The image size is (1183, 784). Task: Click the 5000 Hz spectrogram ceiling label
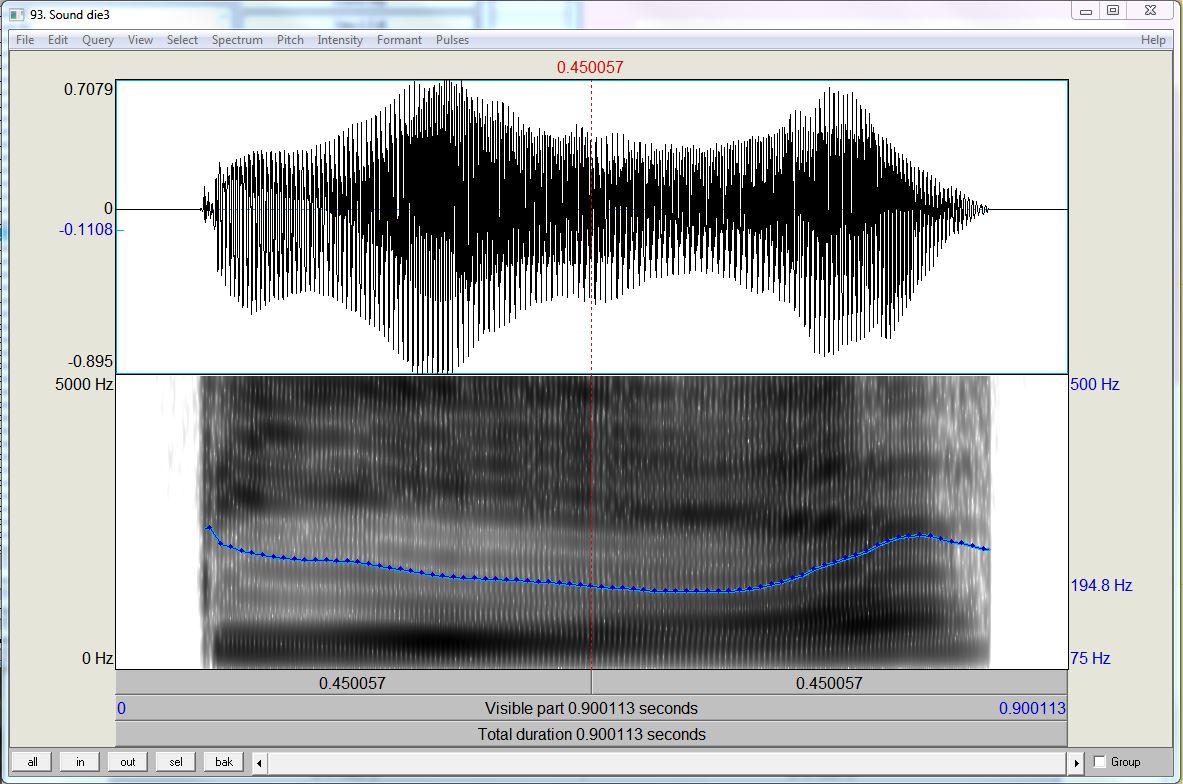(84, 384)
